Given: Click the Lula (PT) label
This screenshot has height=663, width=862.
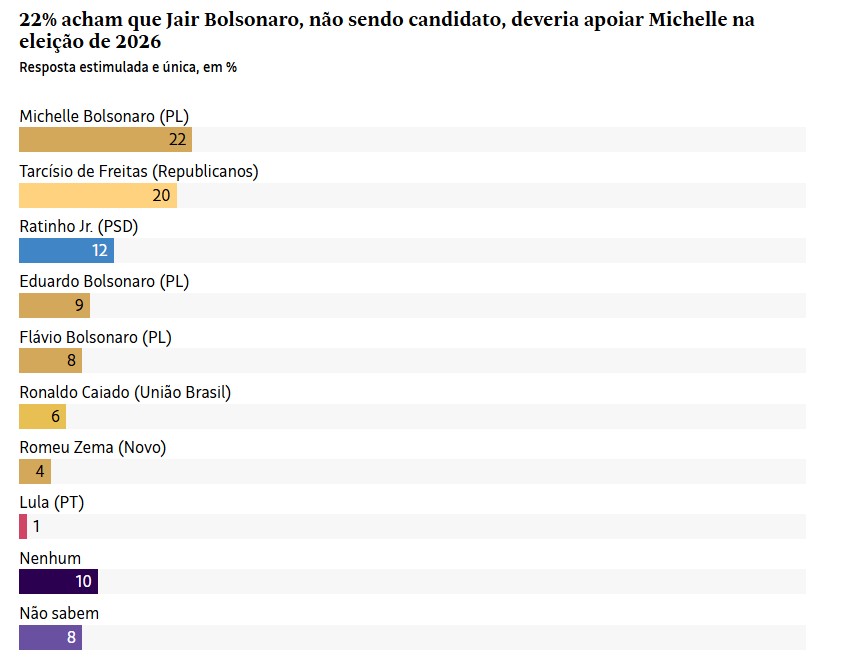Looking at the screenshot, I should [52, 502].
